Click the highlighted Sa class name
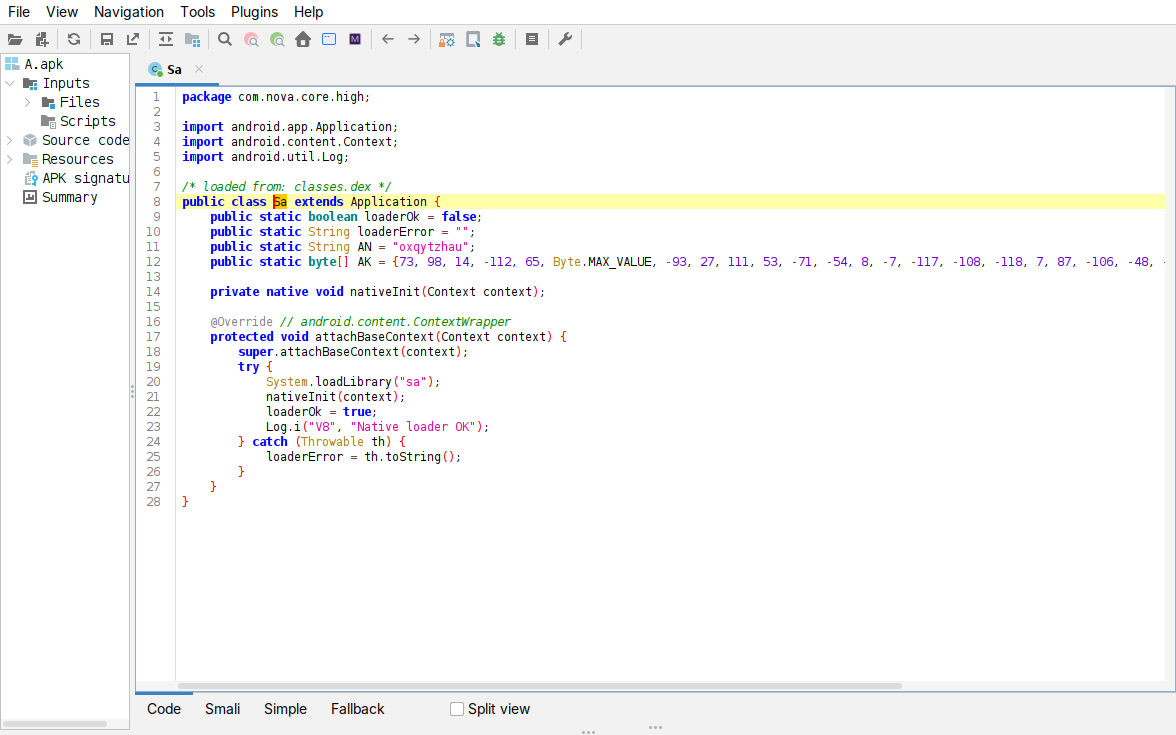 tap(280, 202)
